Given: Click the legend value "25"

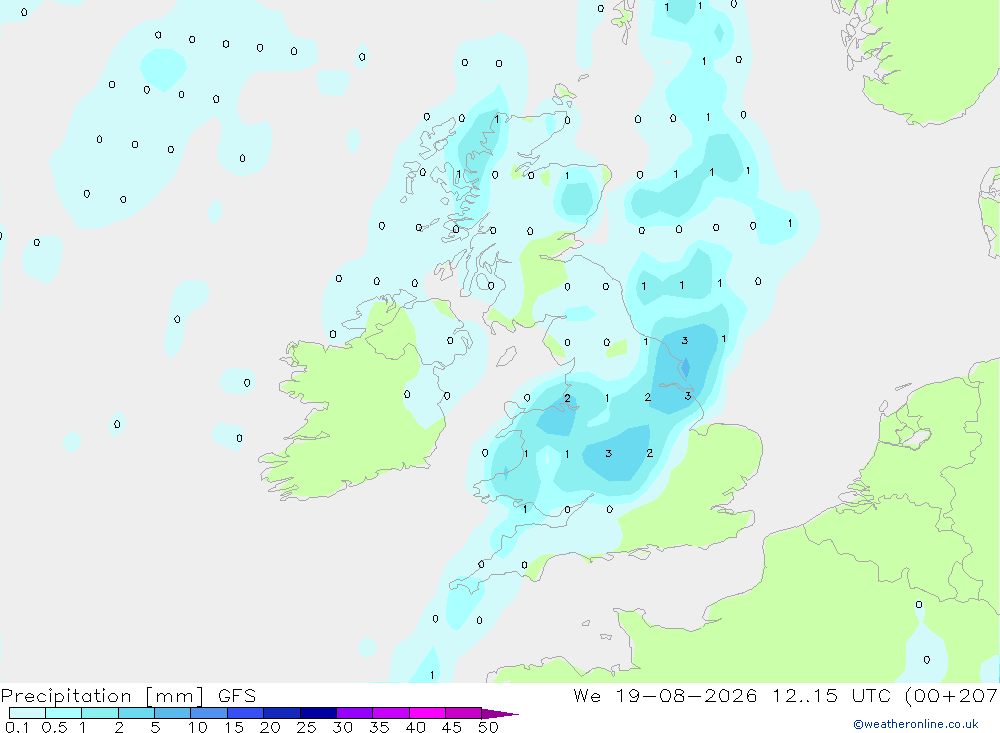Looking at the screenshot, I should coord(307,727).
